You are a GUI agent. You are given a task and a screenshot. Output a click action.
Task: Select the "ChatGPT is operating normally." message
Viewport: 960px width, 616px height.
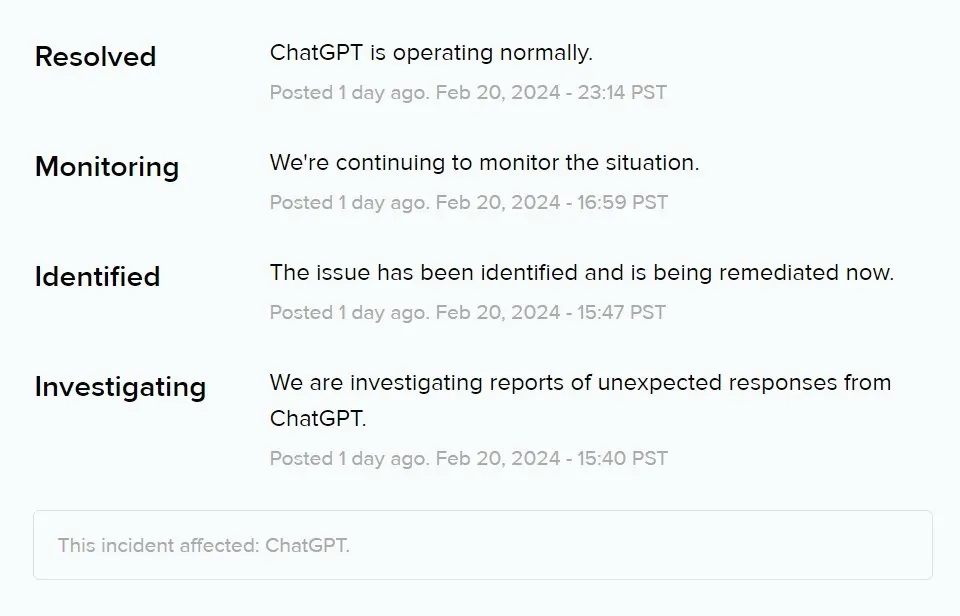point(431,52)
